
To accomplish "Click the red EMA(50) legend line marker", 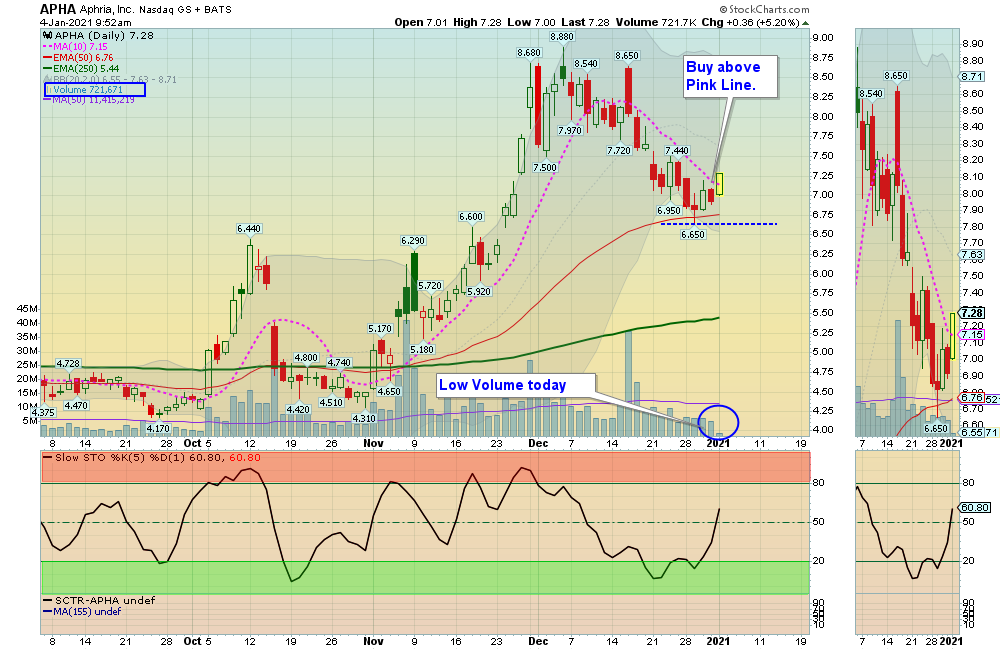I will (x=47, y=58).
